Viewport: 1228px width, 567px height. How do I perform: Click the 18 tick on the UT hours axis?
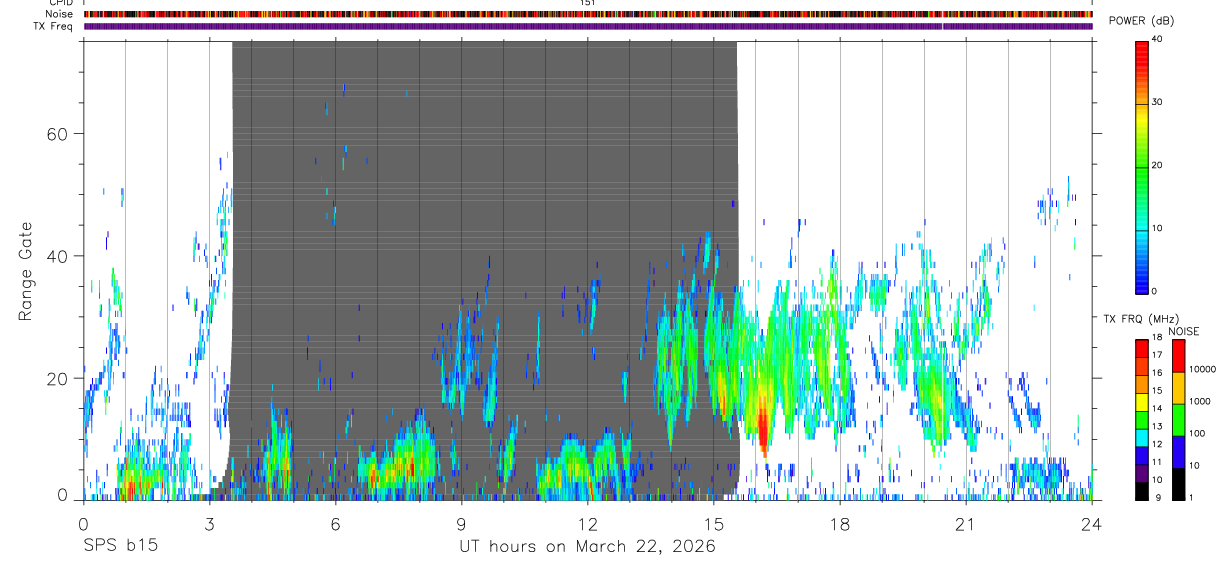[x=840, y=523]
